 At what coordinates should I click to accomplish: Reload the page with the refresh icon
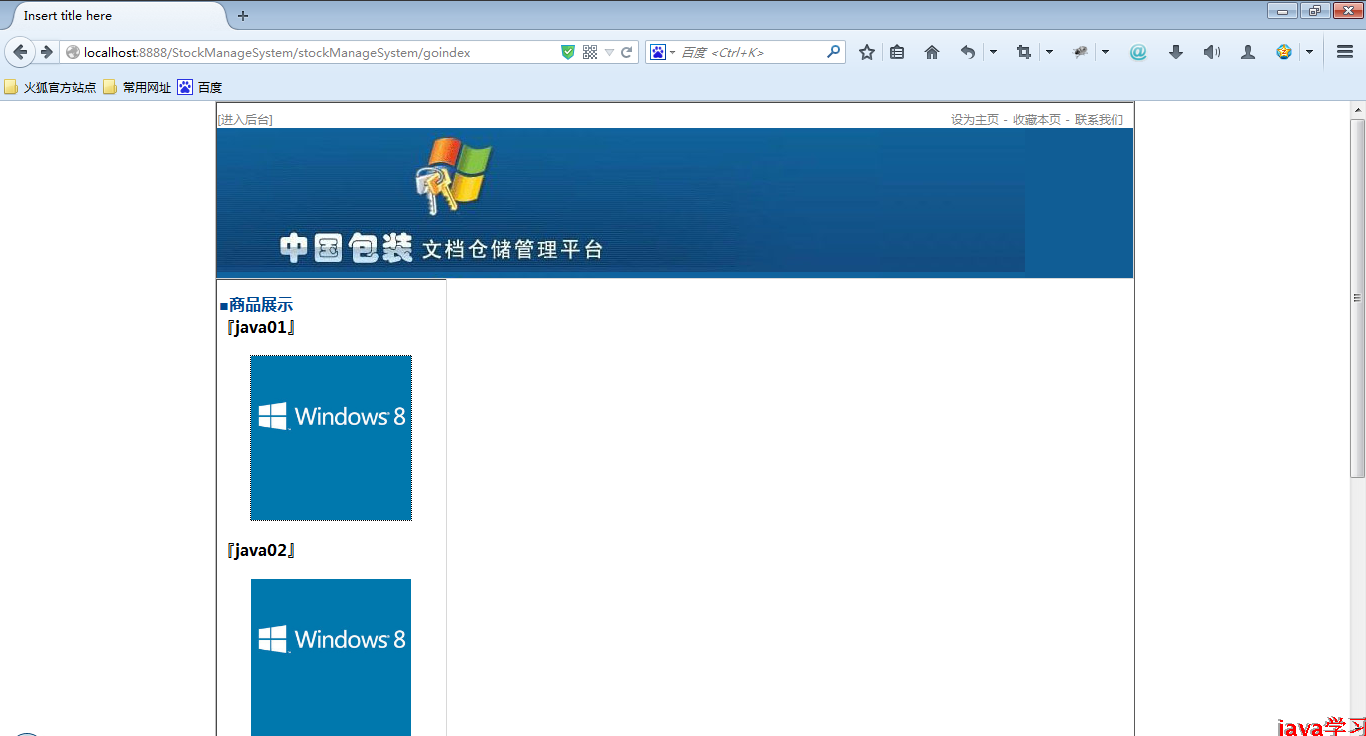pyautogui.click(x=627, y=52)
